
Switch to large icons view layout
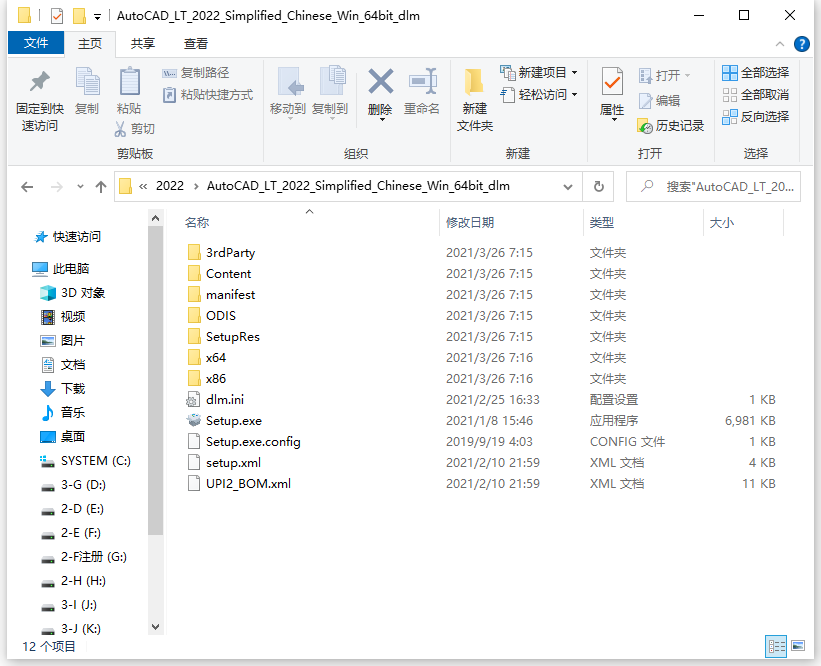(x=798, y=646)
